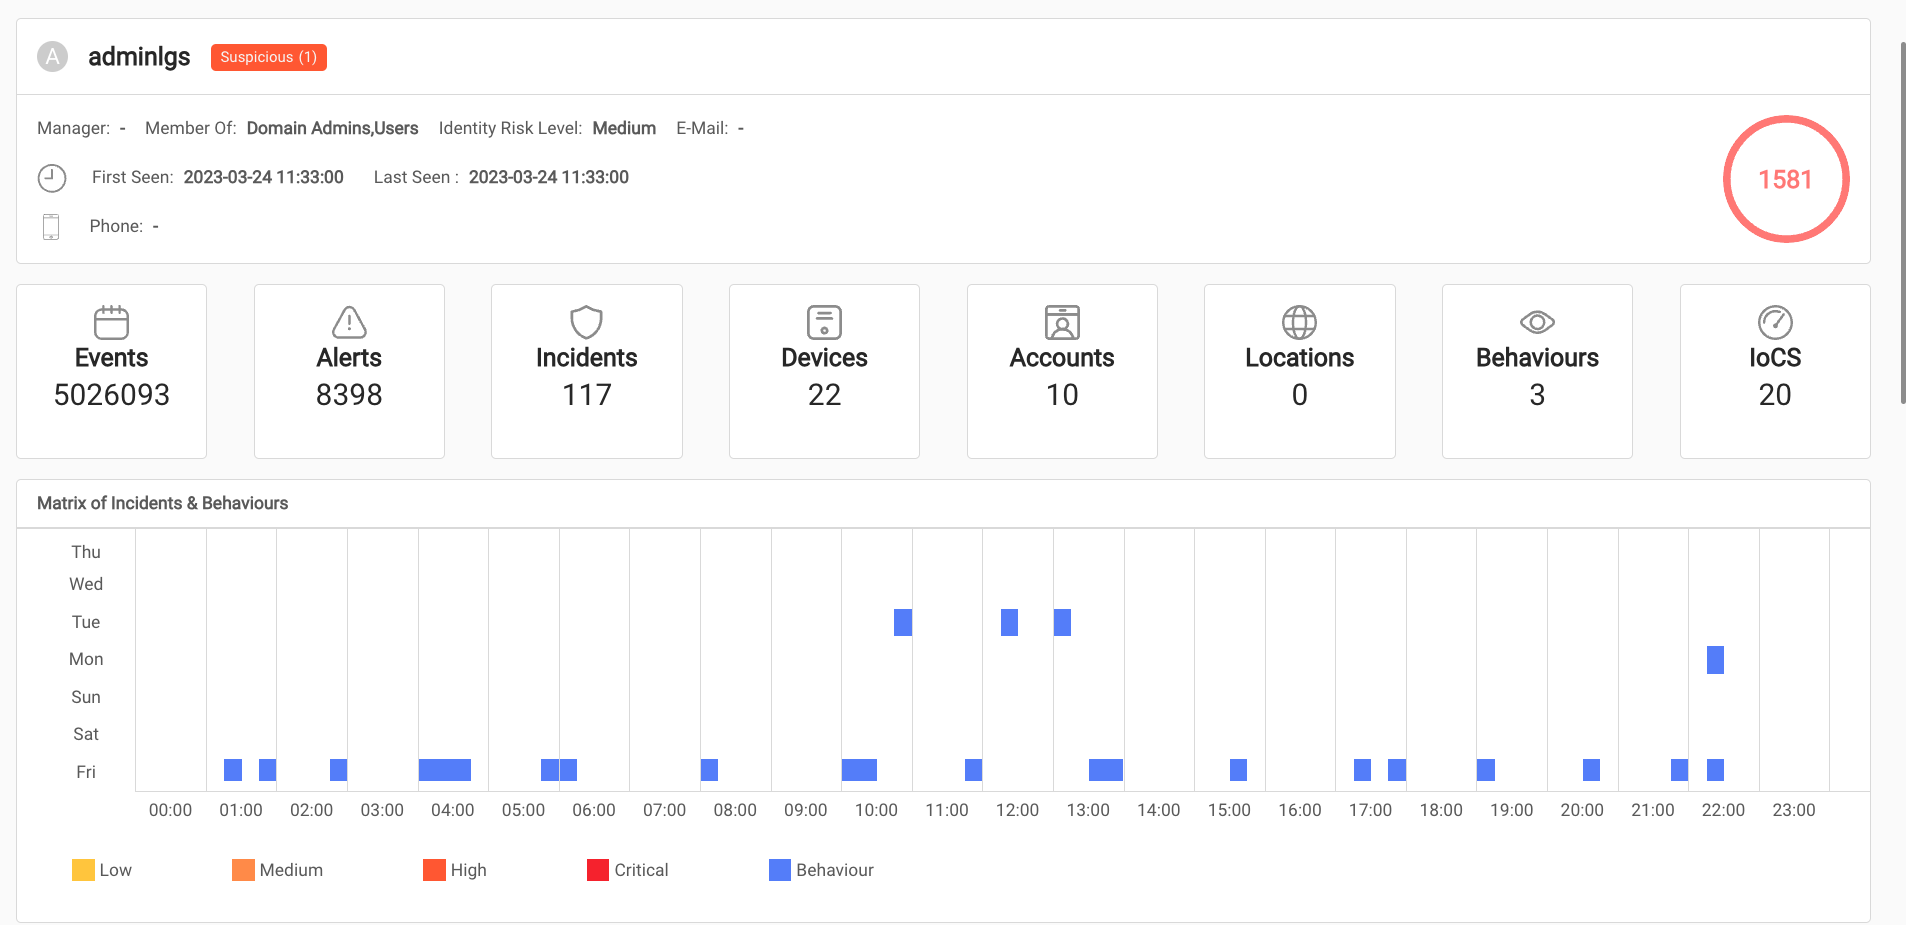Toggle the High legend swatch
The width and height of the screenshot is (1906, 925).
click(434, 870)
